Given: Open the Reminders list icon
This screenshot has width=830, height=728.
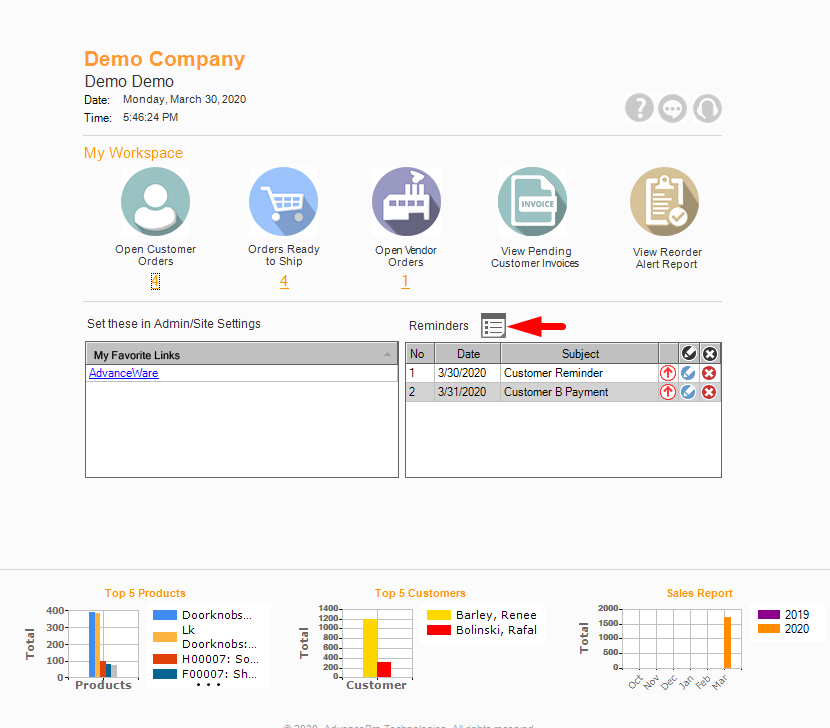Looking at the screenshot, I should coord(493,325).
